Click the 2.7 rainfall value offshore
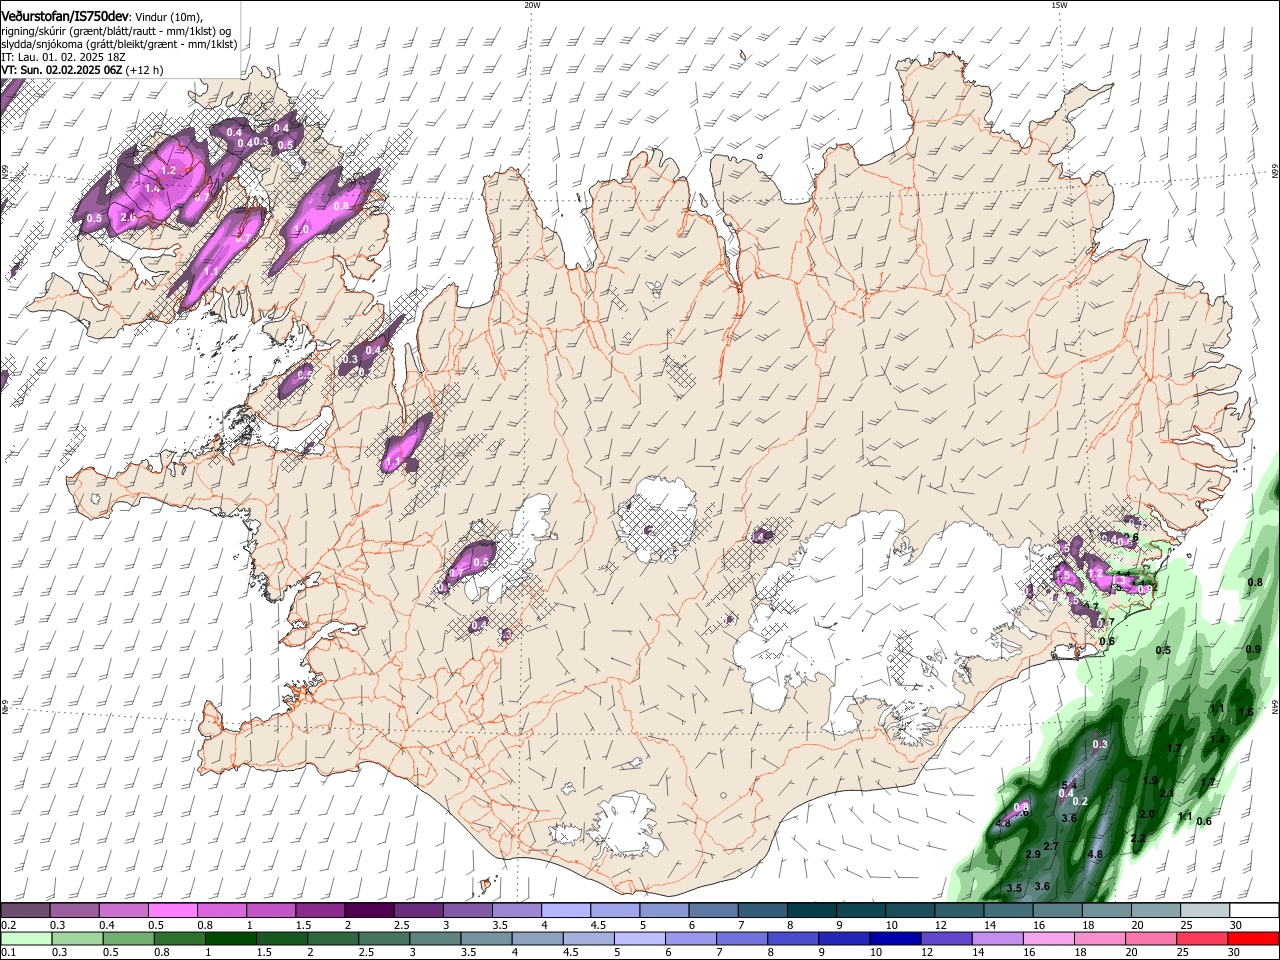Image resolution: width=1280 pixels, height=960 pixels. click(1051, 846)
